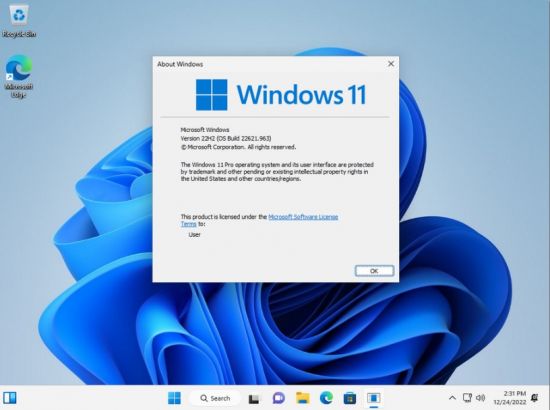Open the Start menu

[174, 398]
